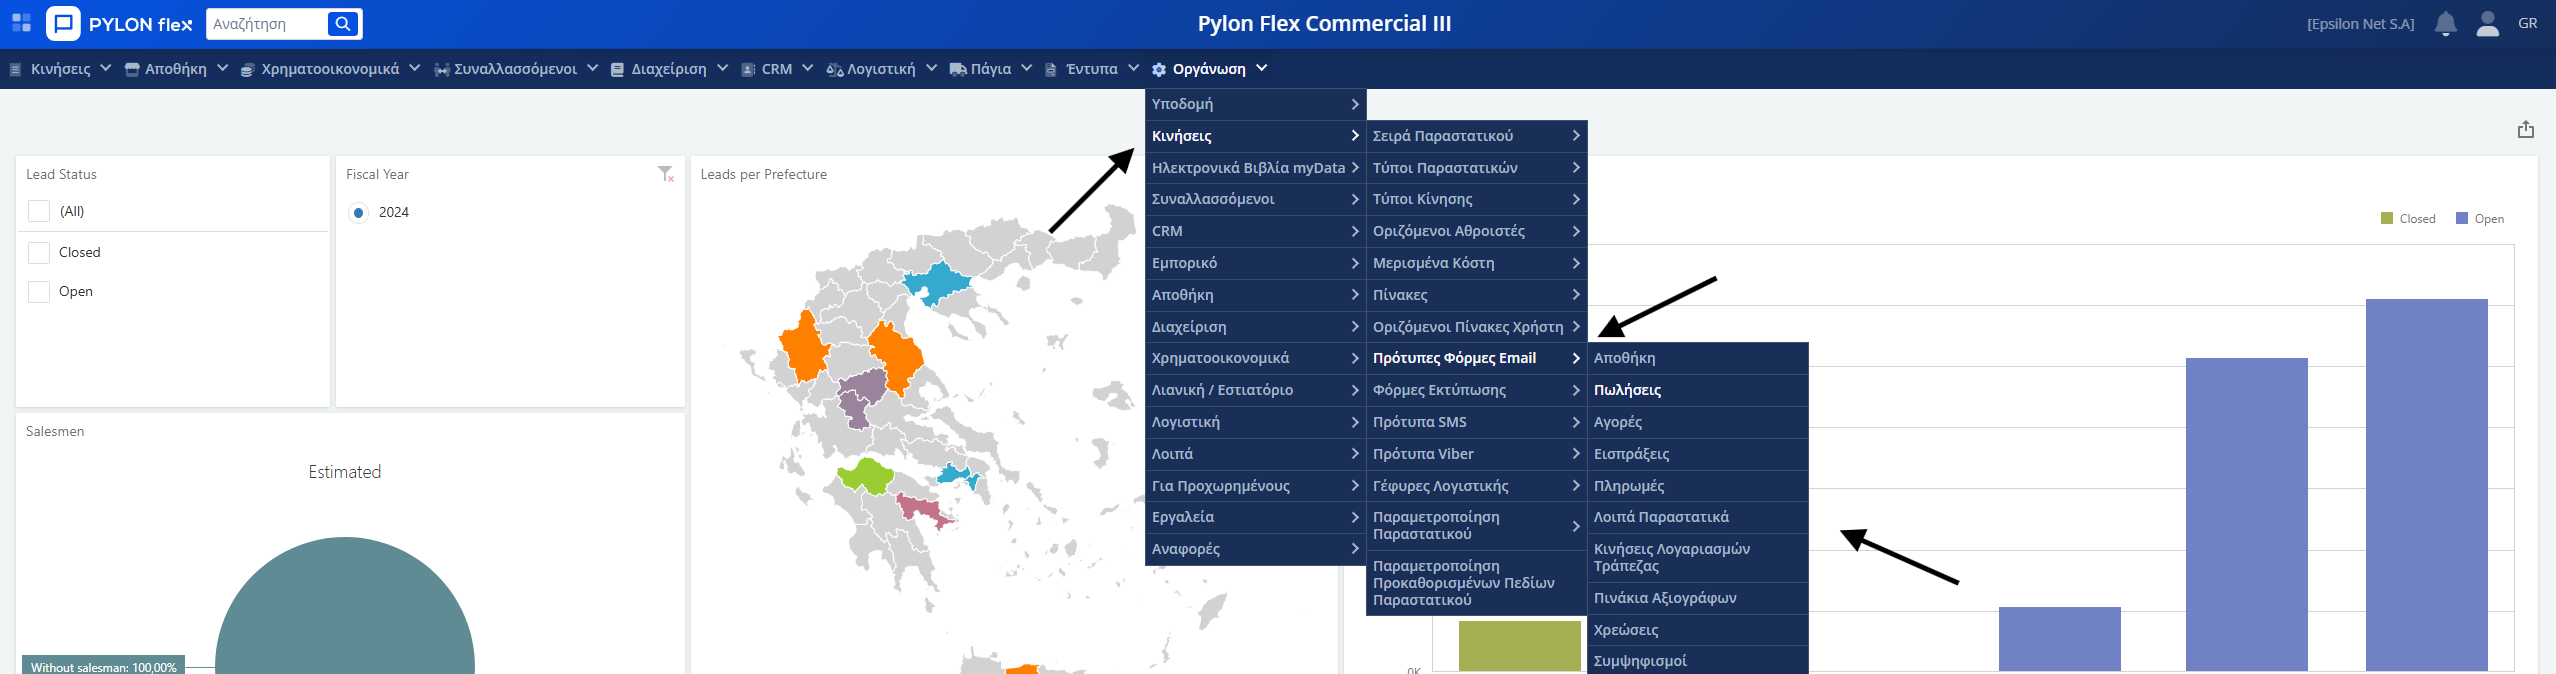Viewport: 2556px width, 674px height.
Task: Check the Open lead status checkbox
Action: pyautogui.click(x=39, y=291)
